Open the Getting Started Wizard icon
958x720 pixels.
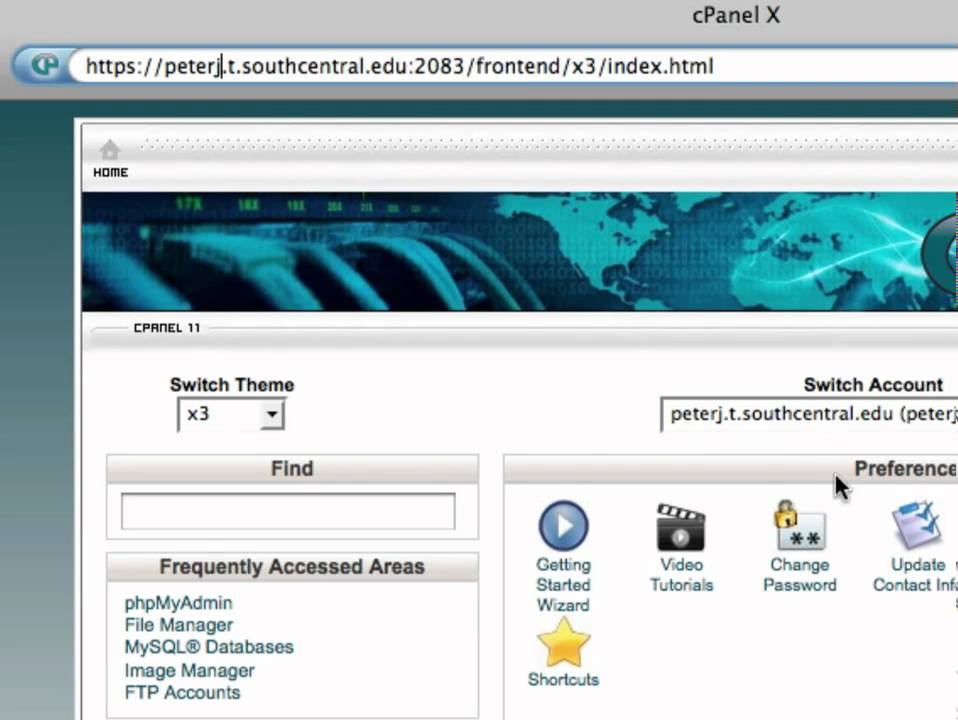(x=563, y=526)
